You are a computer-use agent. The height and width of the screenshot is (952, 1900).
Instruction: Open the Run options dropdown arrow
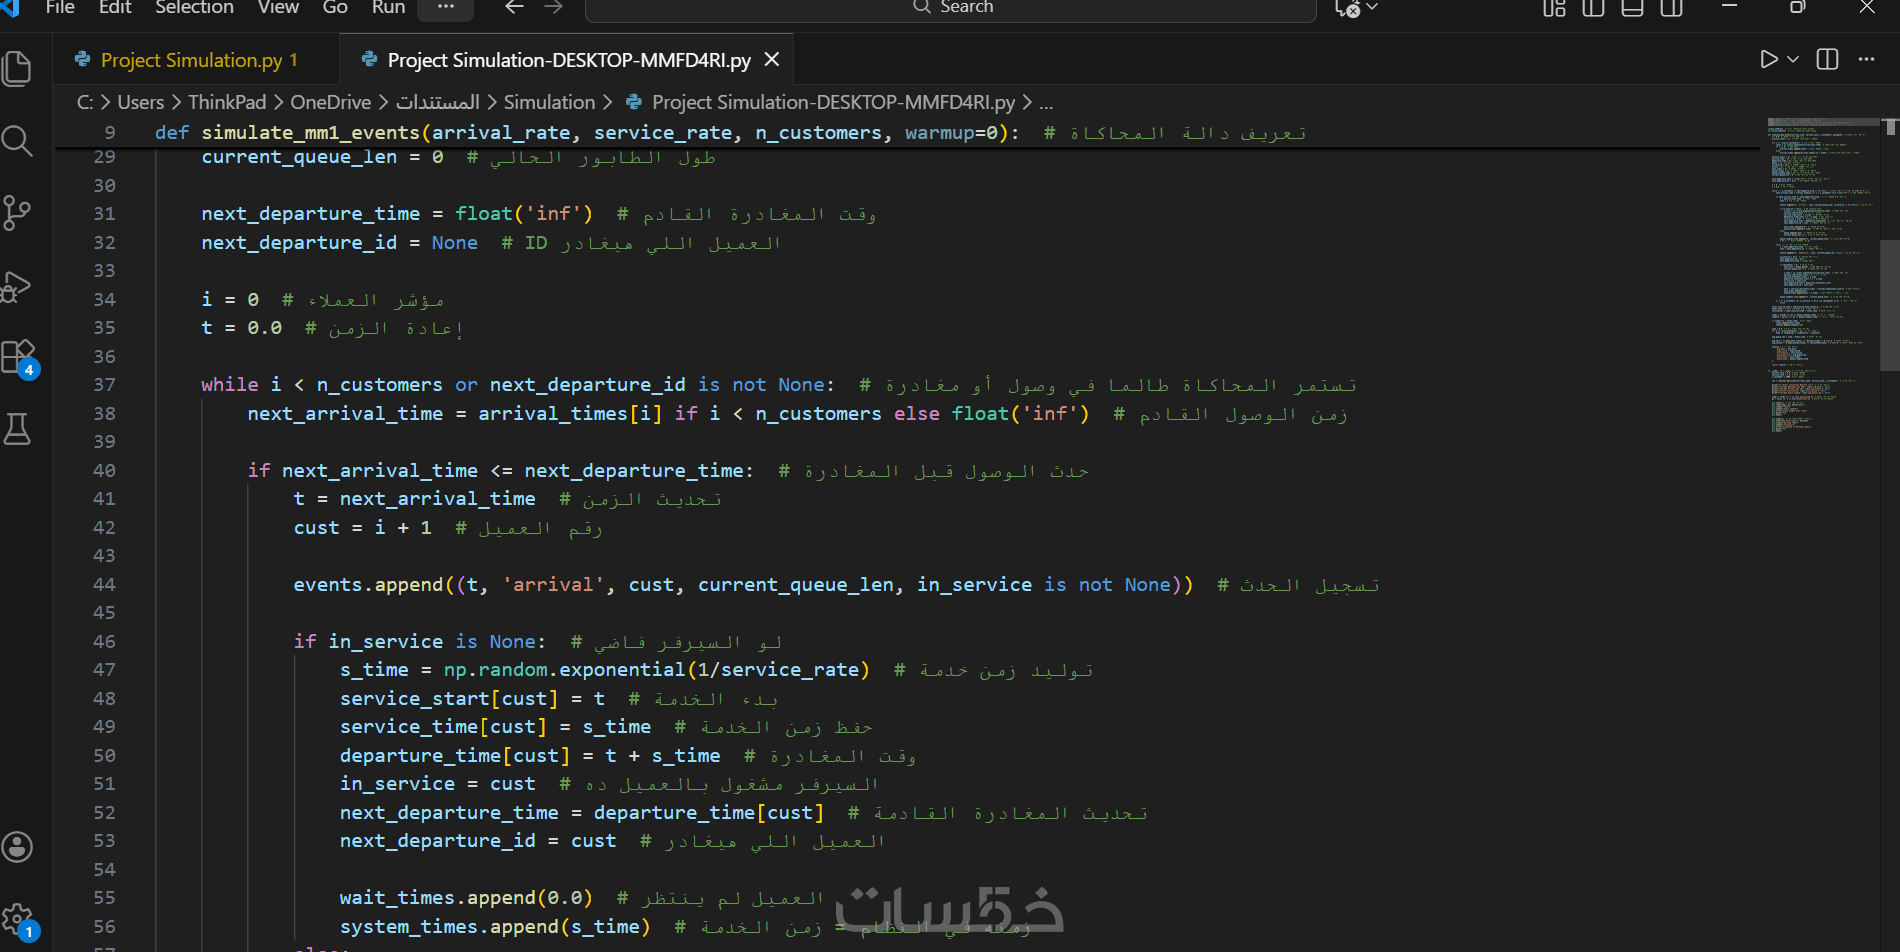(x=1793, y=59)
